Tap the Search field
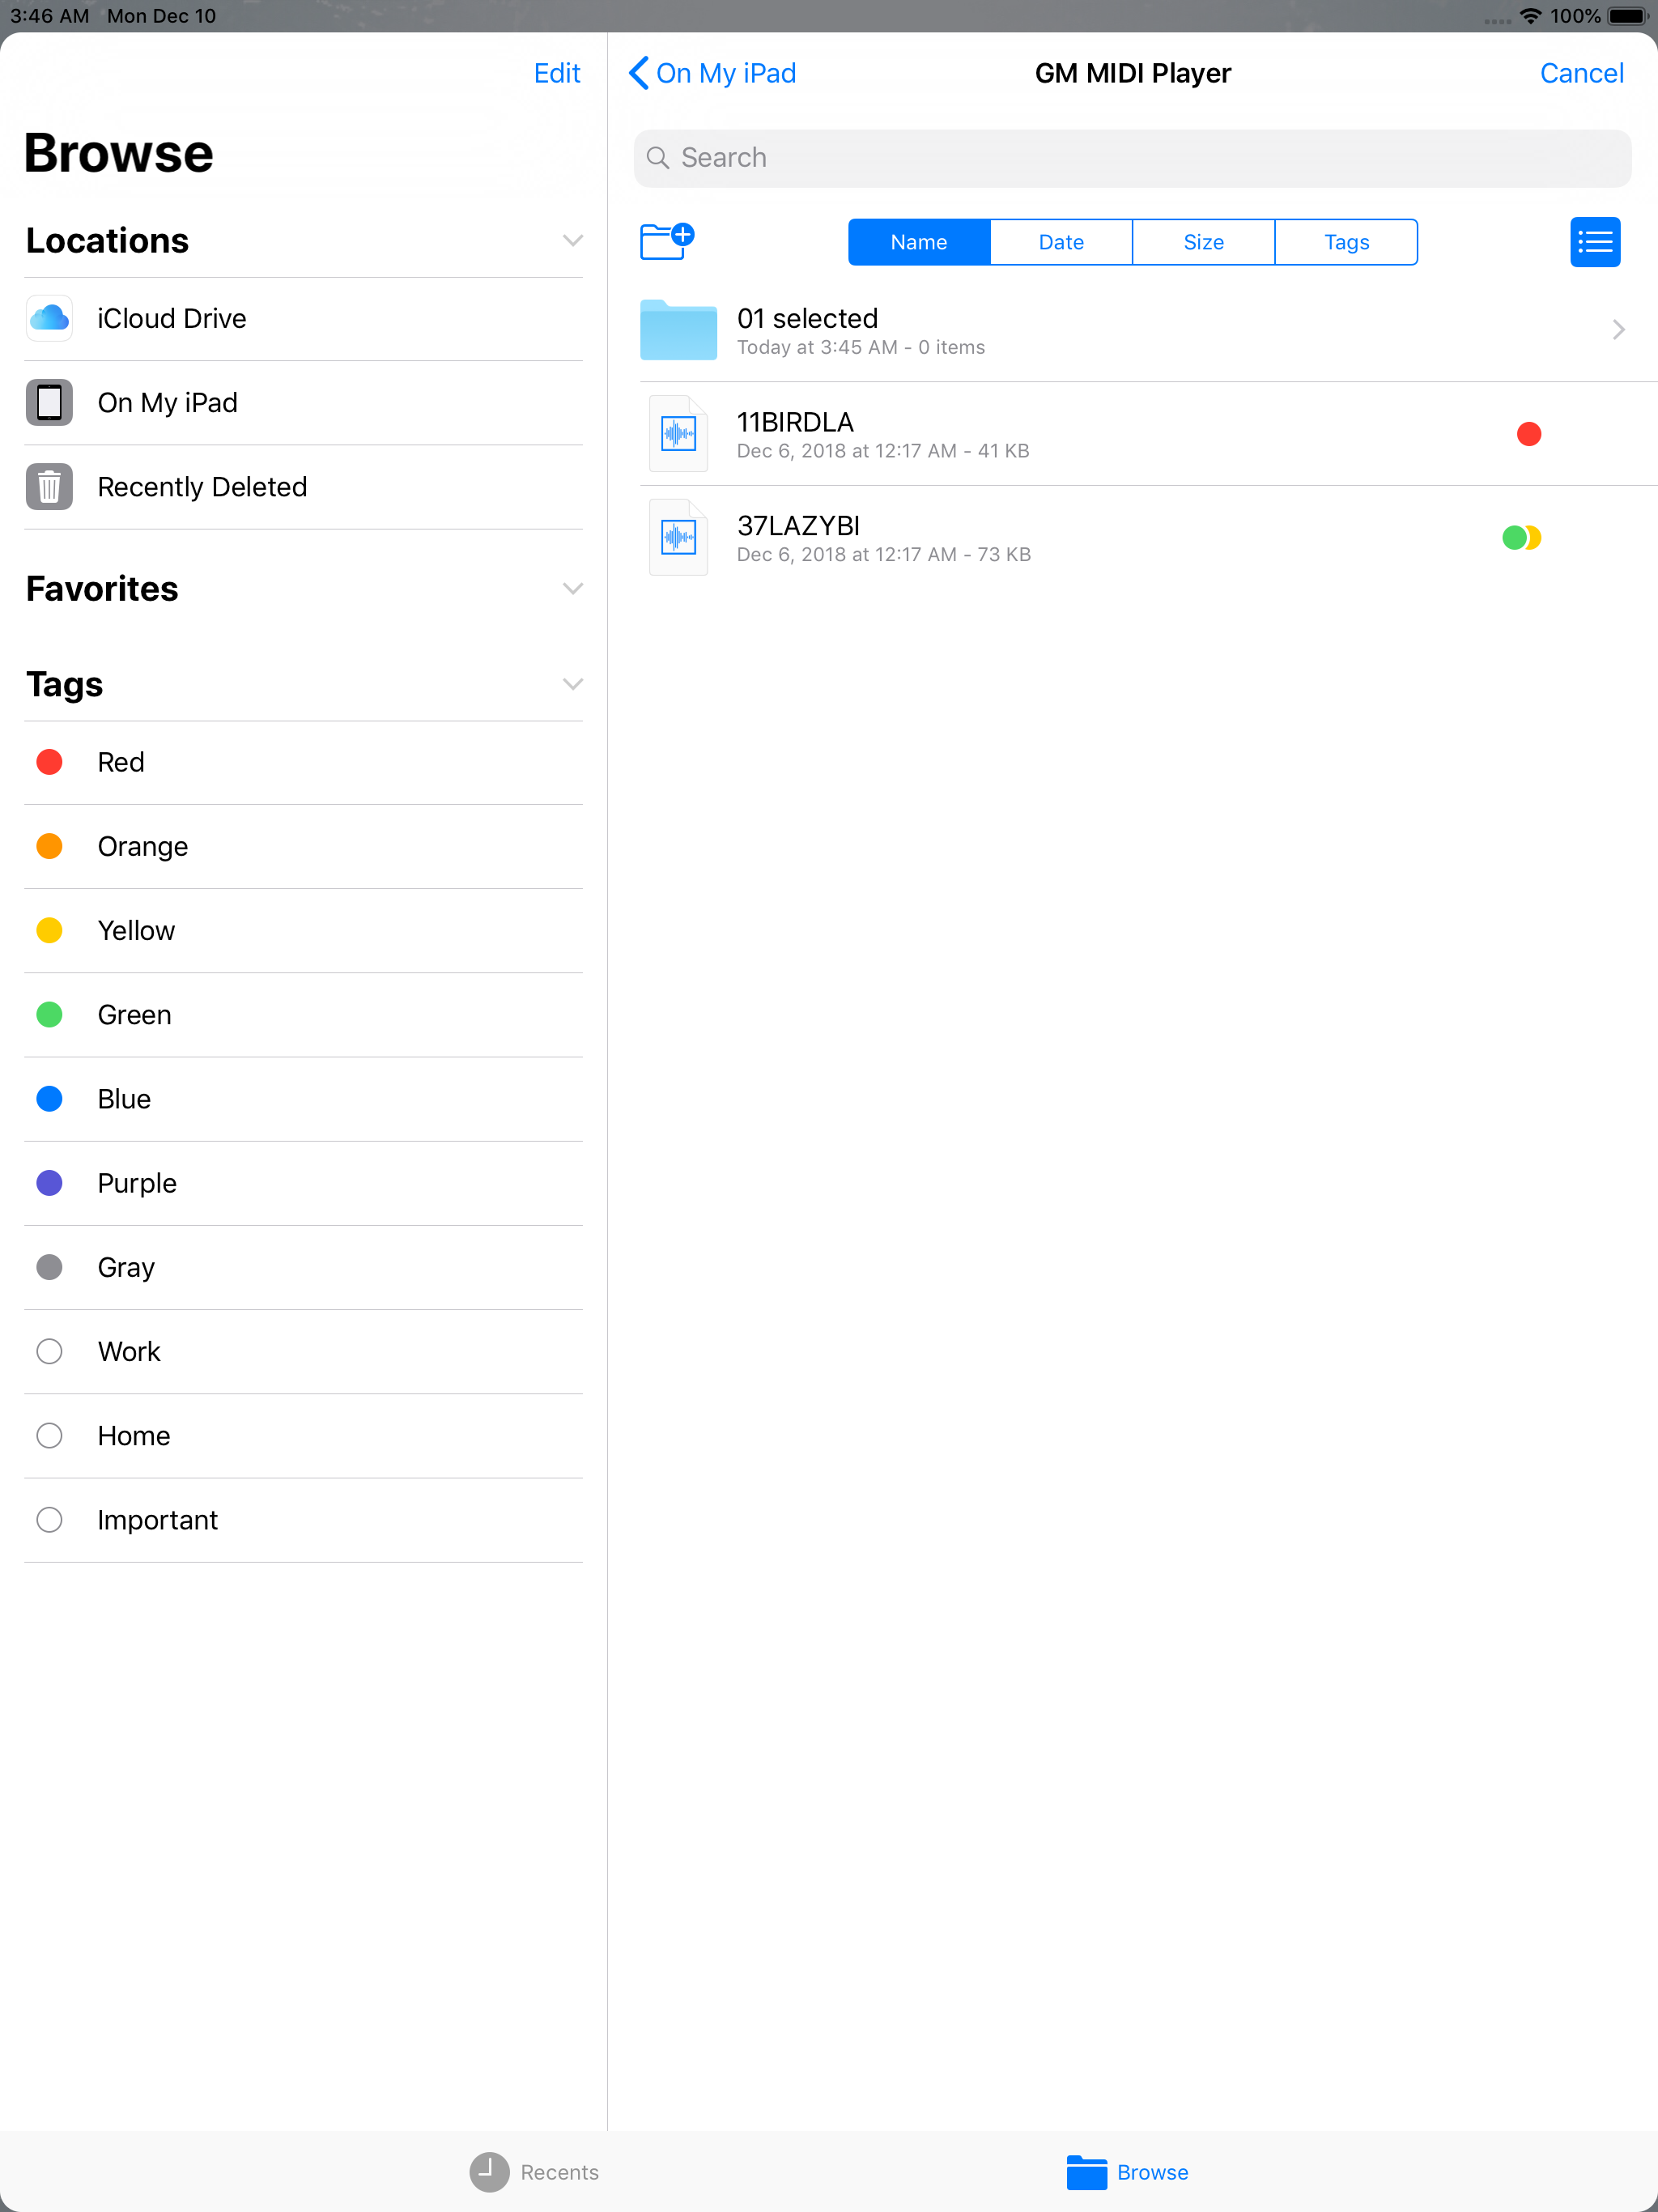This screenshot has height=2212, width=1658. (1131, 157)
